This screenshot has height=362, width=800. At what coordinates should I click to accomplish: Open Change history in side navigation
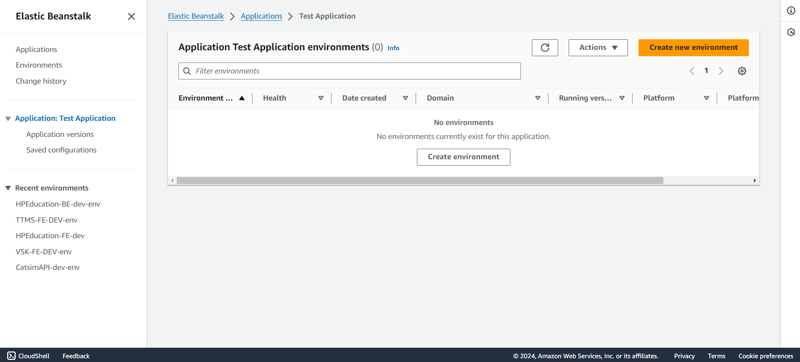point(41,81)
